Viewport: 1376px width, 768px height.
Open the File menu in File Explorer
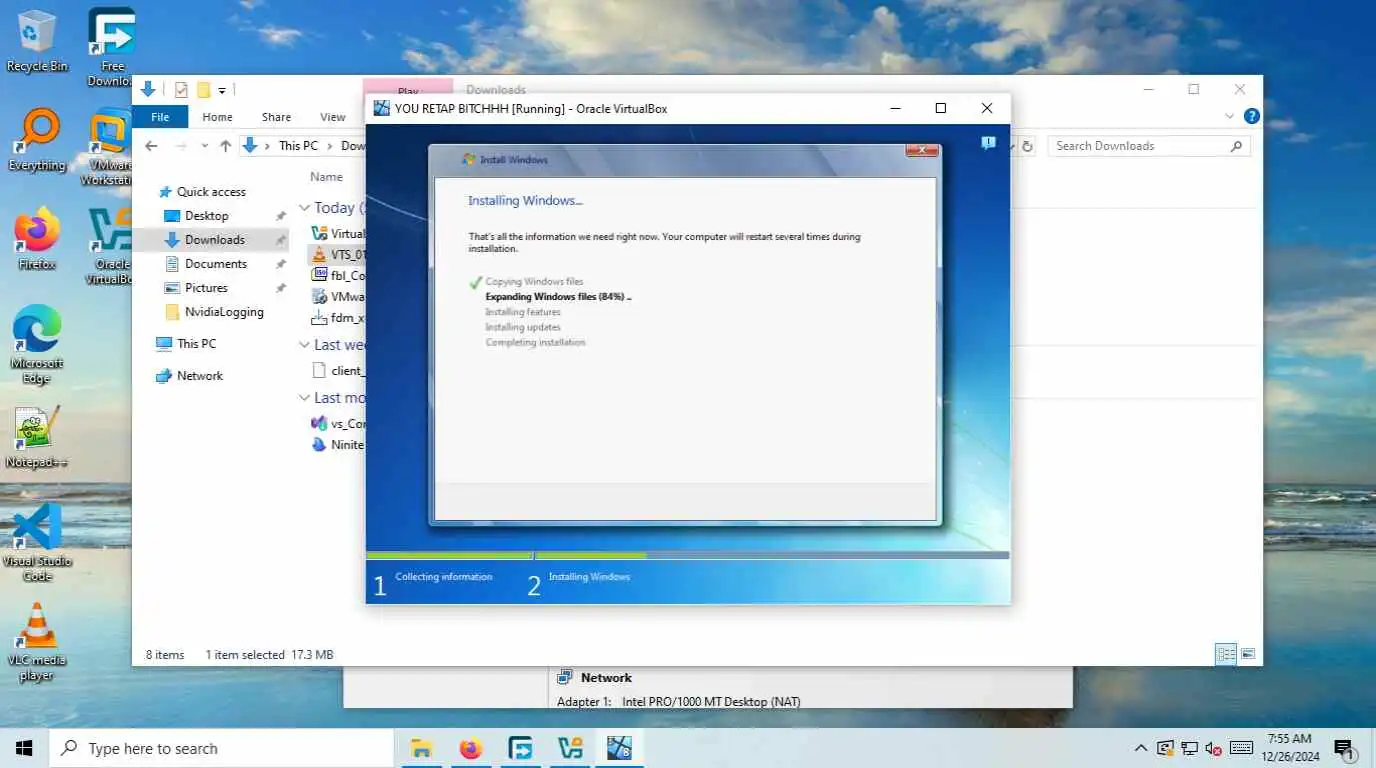(x=160, y=117)
